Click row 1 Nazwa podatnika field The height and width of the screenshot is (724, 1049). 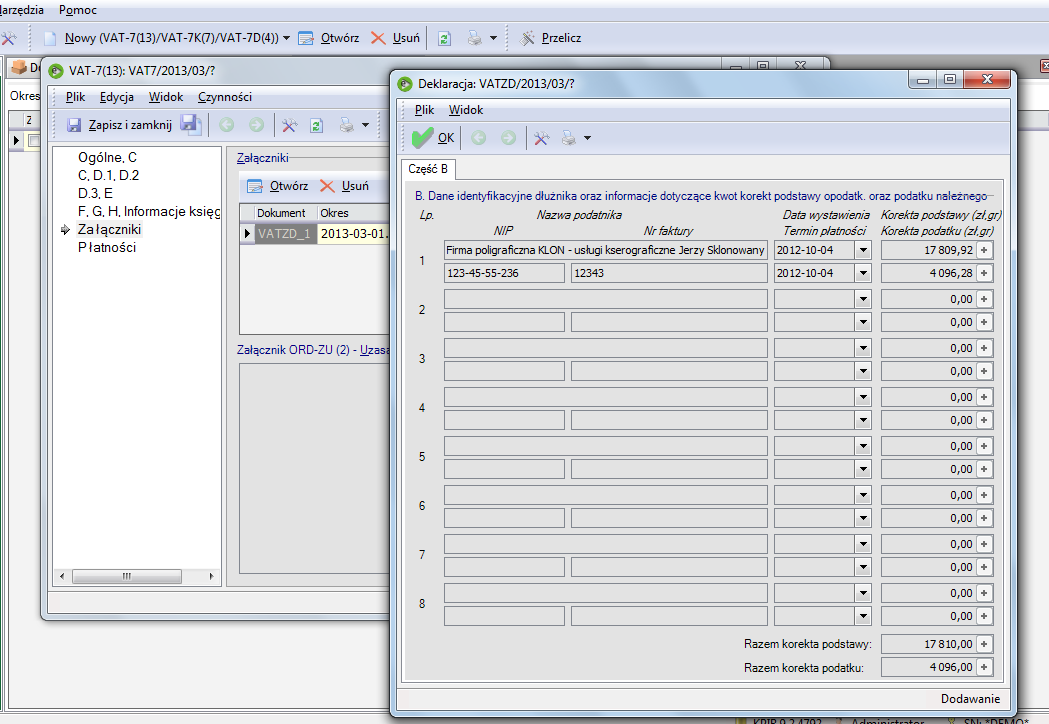tap(605, 250)
